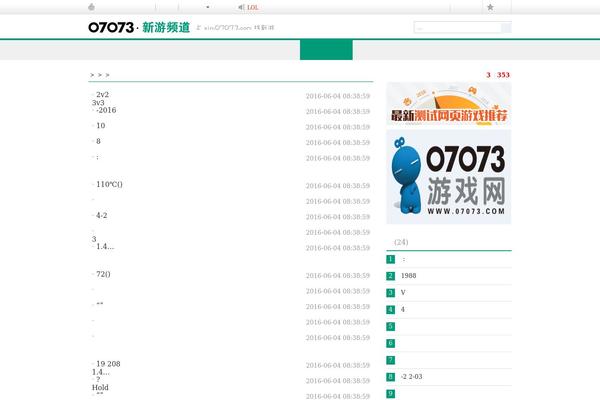Image resolution: width=600 pixels, height=400 pixels.
Task: Open the article containing Hold
Action: pyautogui.click(x=100, y=387)
